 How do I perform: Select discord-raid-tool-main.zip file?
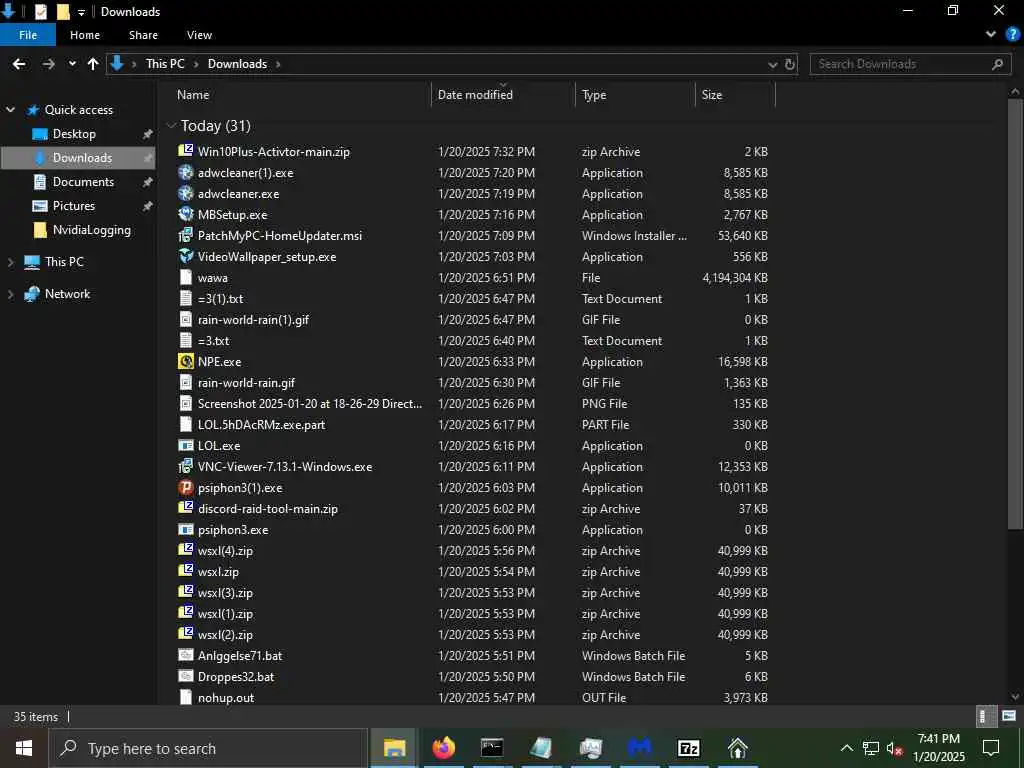tap(268, 509)
